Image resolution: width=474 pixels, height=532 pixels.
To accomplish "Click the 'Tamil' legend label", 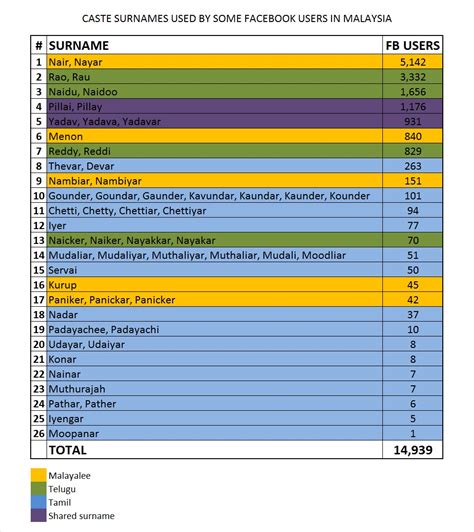I will [60, 502].
